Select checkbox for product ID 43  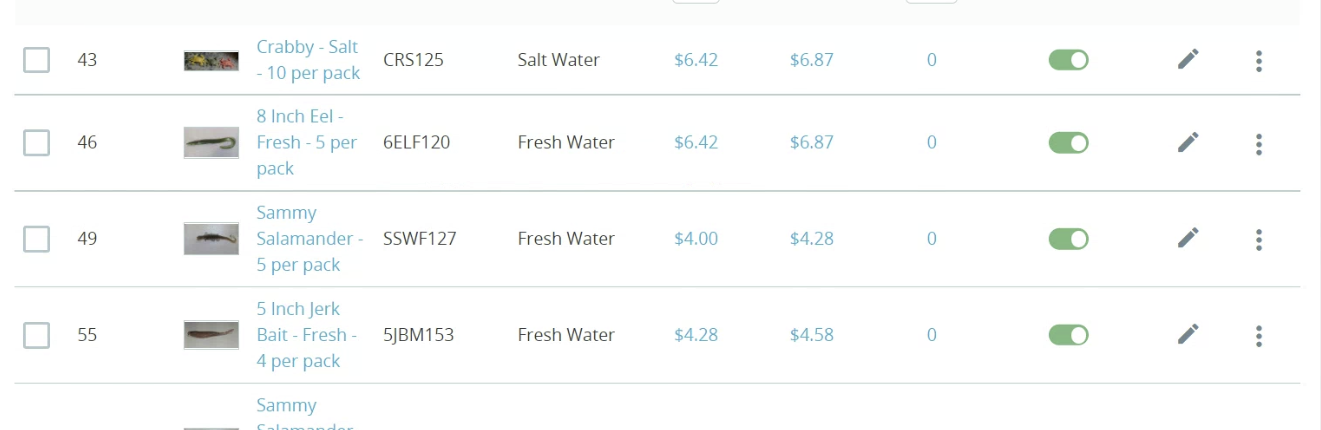pos(37,60)
